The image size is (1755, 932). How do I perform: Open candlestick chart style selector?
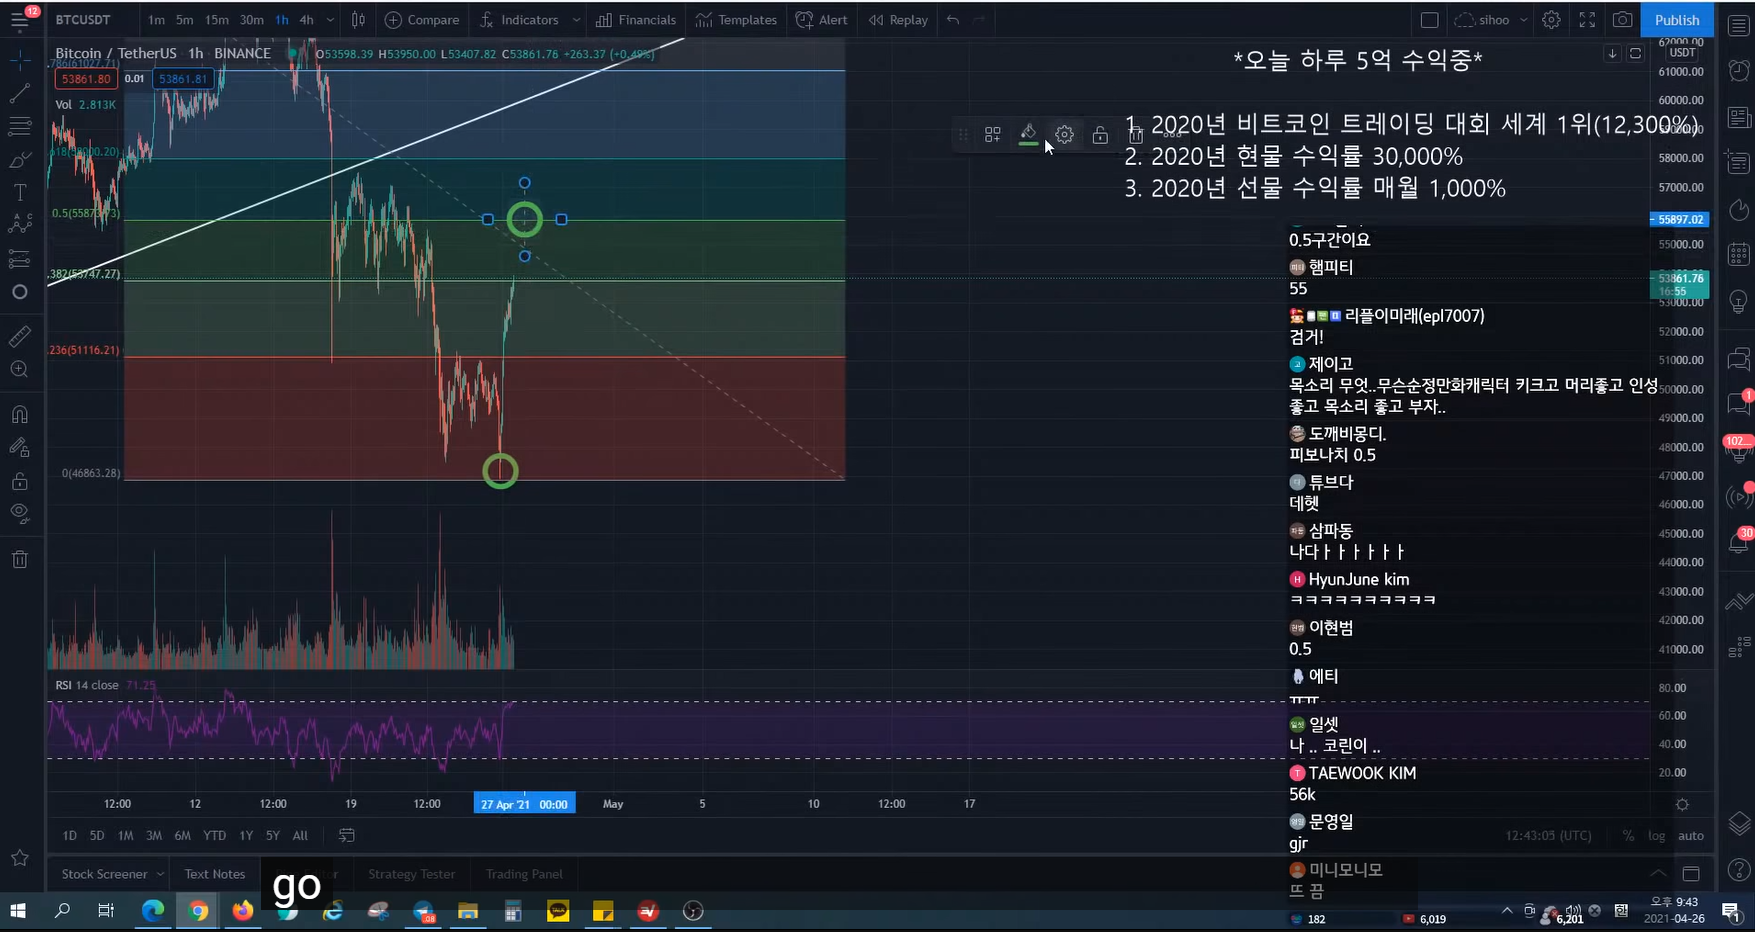(x=358, y=20)
